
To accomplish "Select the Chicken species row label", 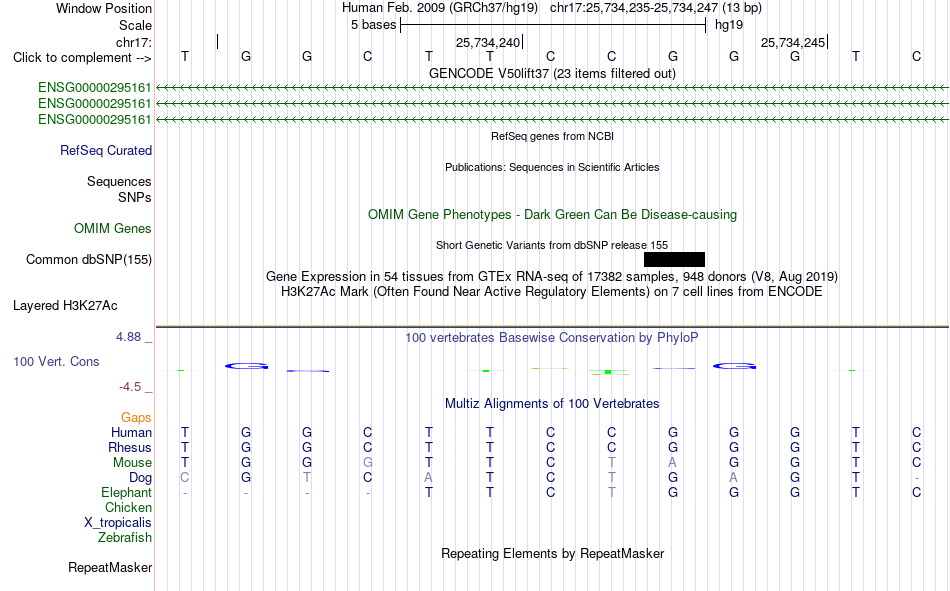I will pyautogui.click(x=128, y=507).
